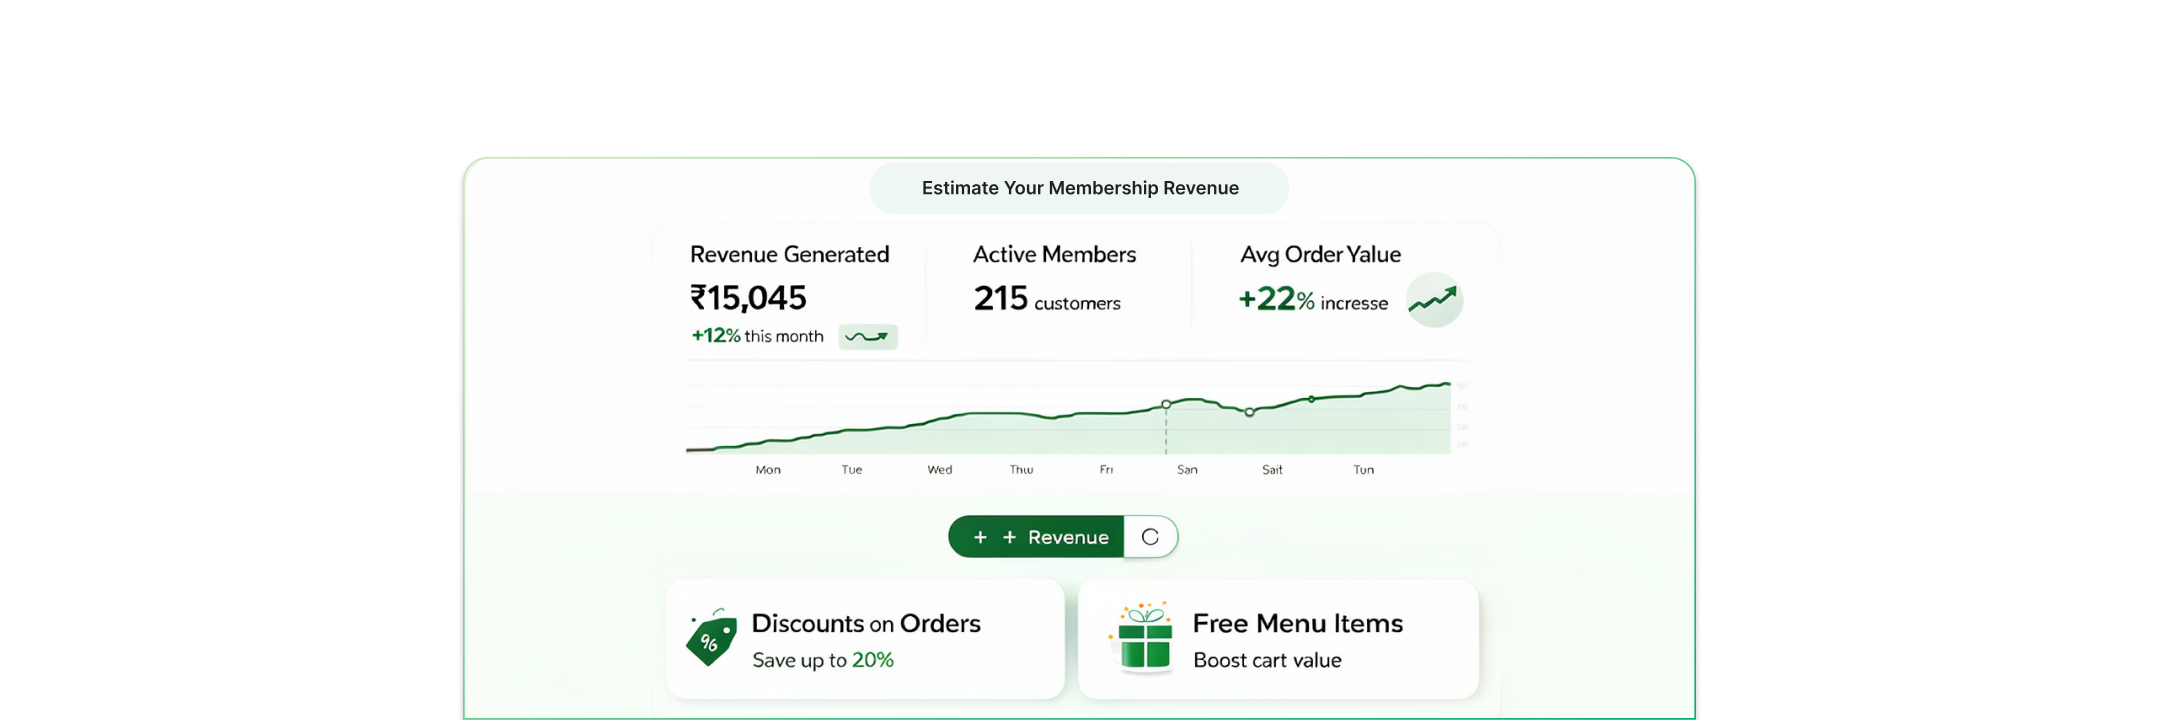Click the upward arrow icon beside Avg Order Value

(1434, 300)
